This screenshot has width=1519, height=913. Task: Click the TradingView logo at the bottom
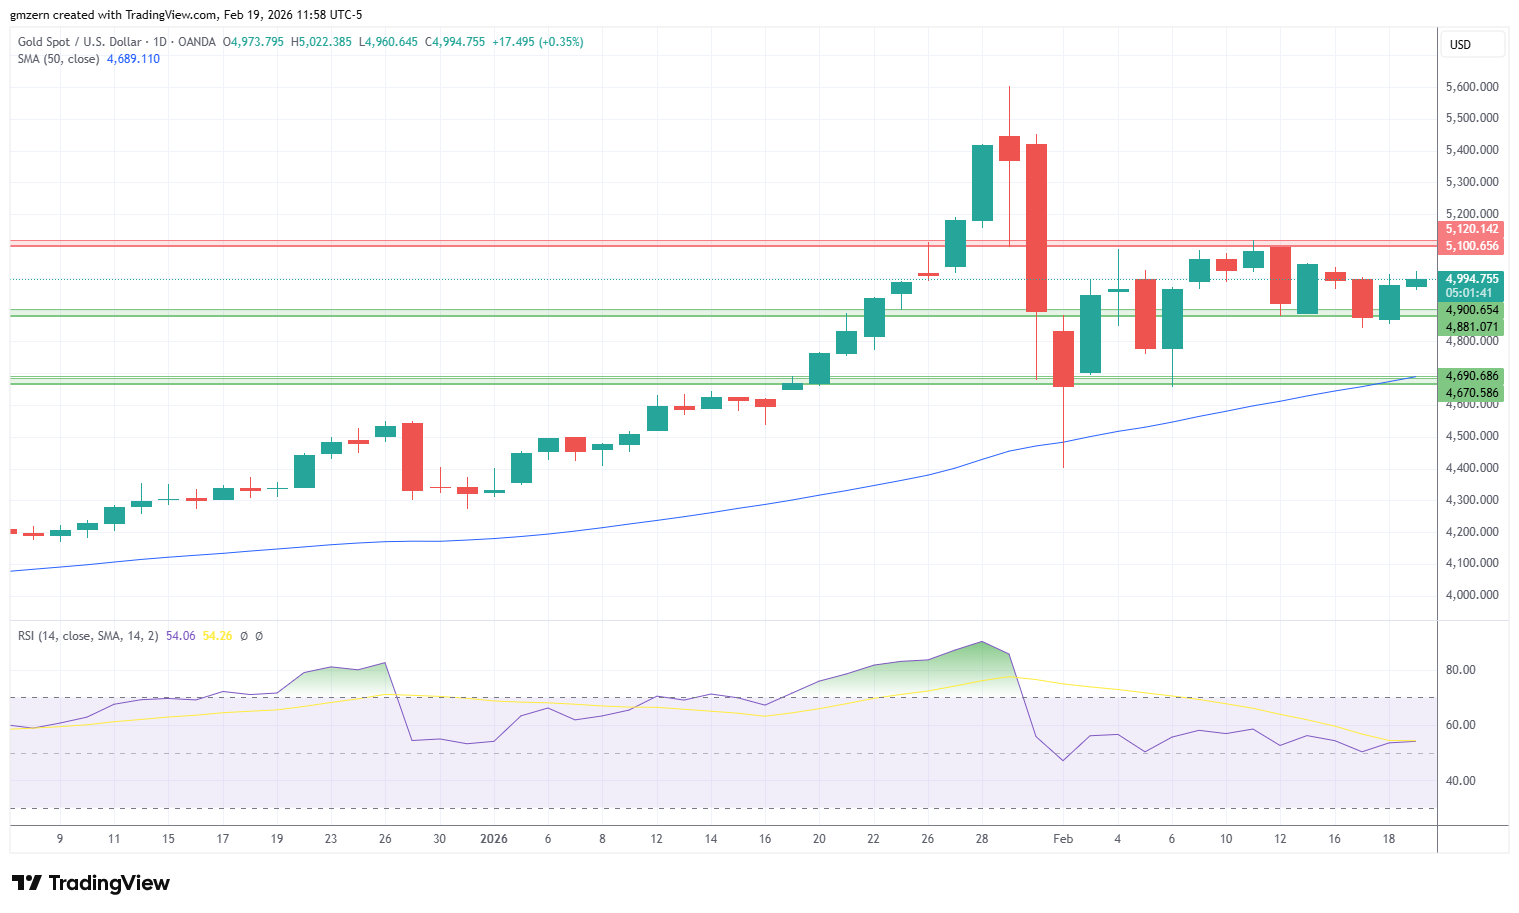click(90, 883)
